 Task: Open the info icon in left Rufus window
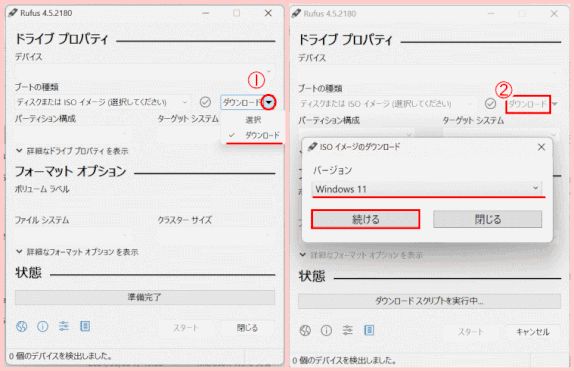pyautogui.click(x=43, y=326)
